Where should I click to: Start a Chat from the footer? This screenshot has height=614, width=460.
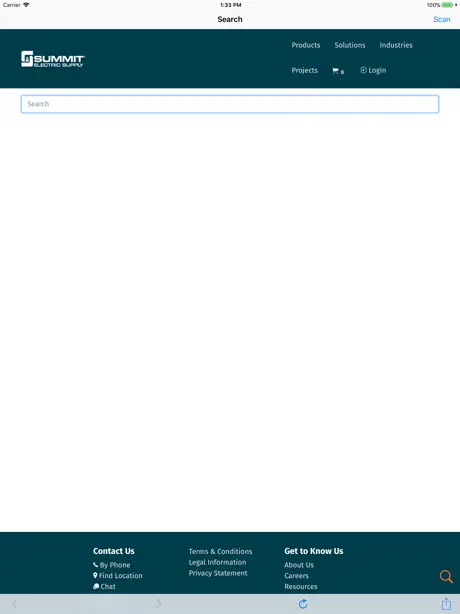click(104, 586)
